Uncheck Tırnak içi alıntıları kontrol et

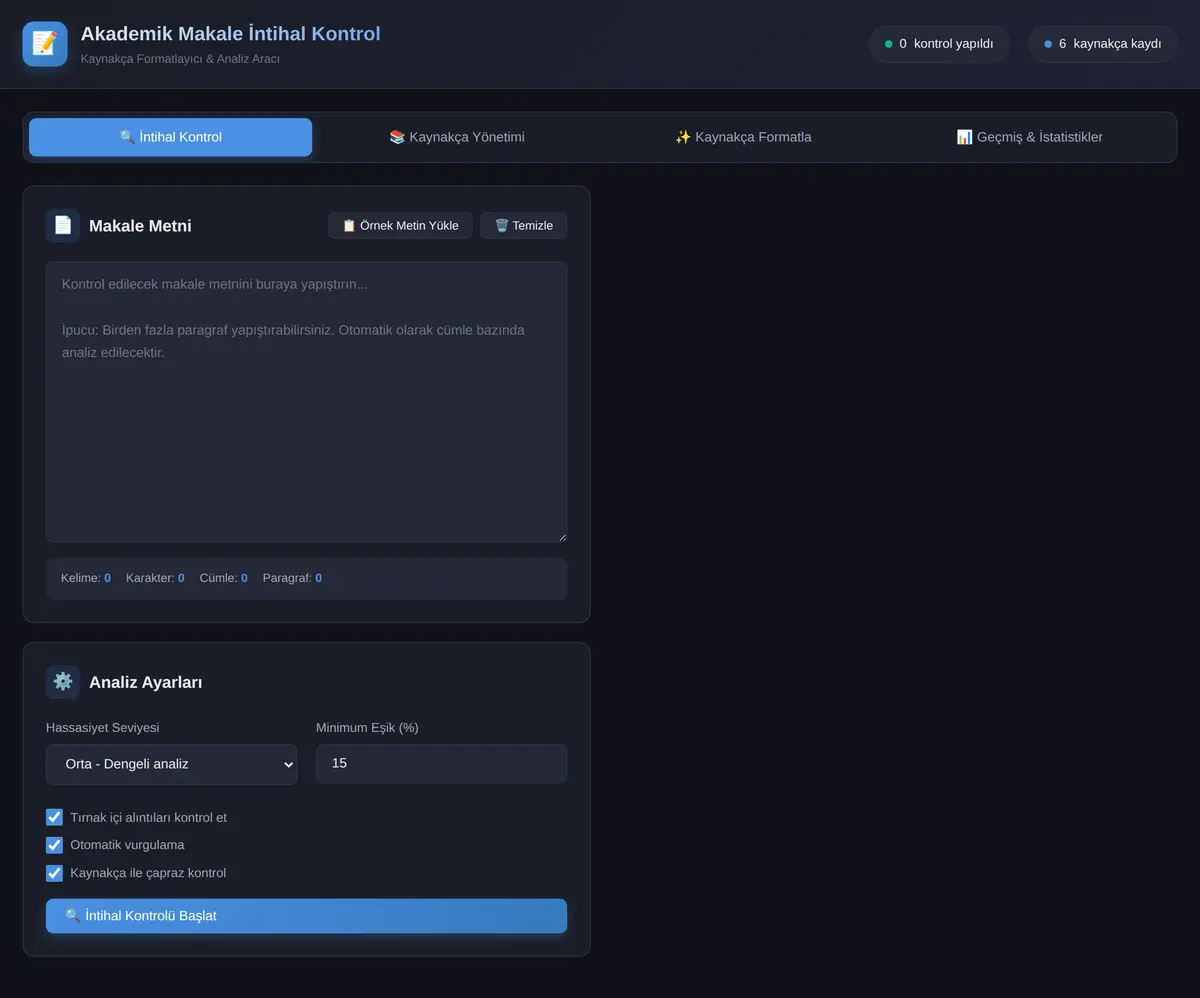(55, 817)
